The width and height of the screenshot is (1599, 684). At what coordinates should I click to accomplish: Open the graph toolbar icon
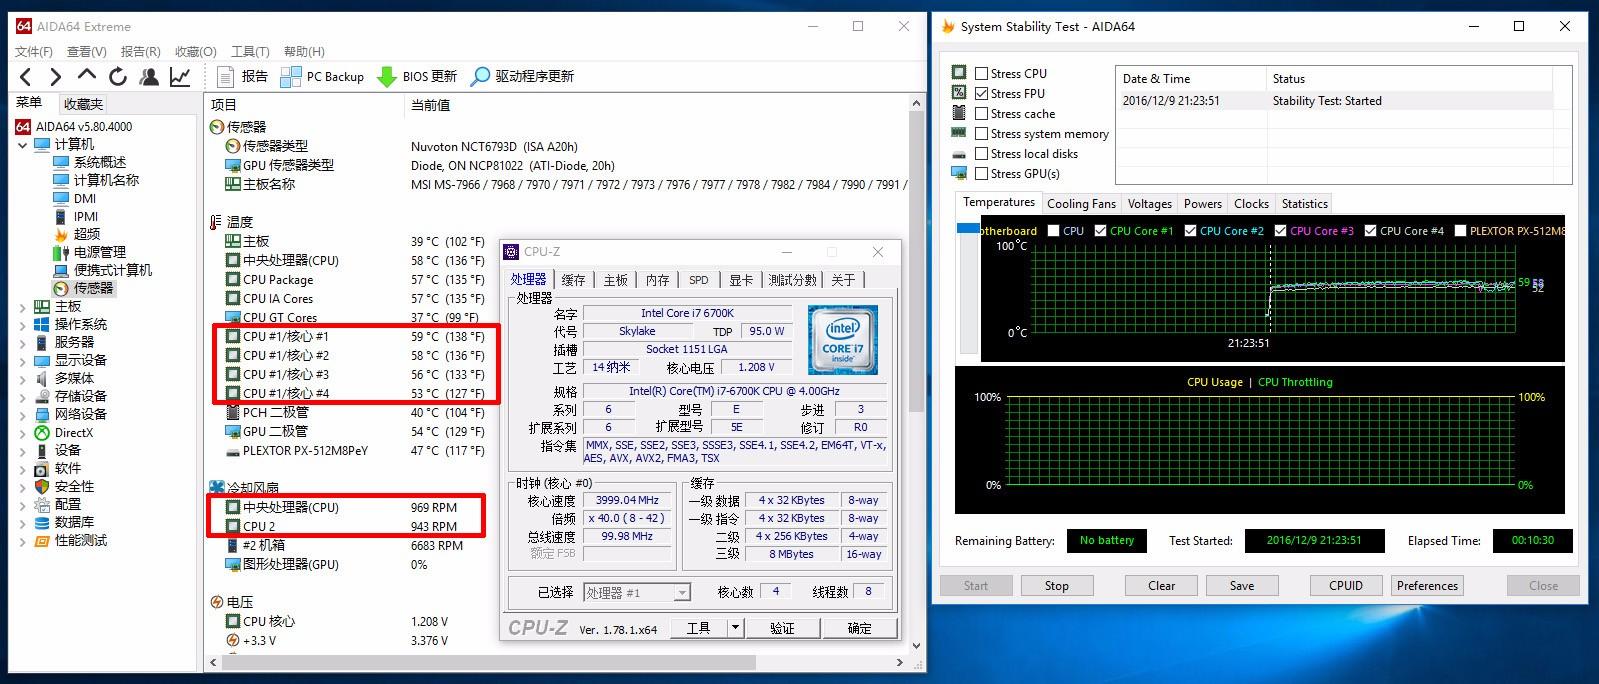click(180, 77)
